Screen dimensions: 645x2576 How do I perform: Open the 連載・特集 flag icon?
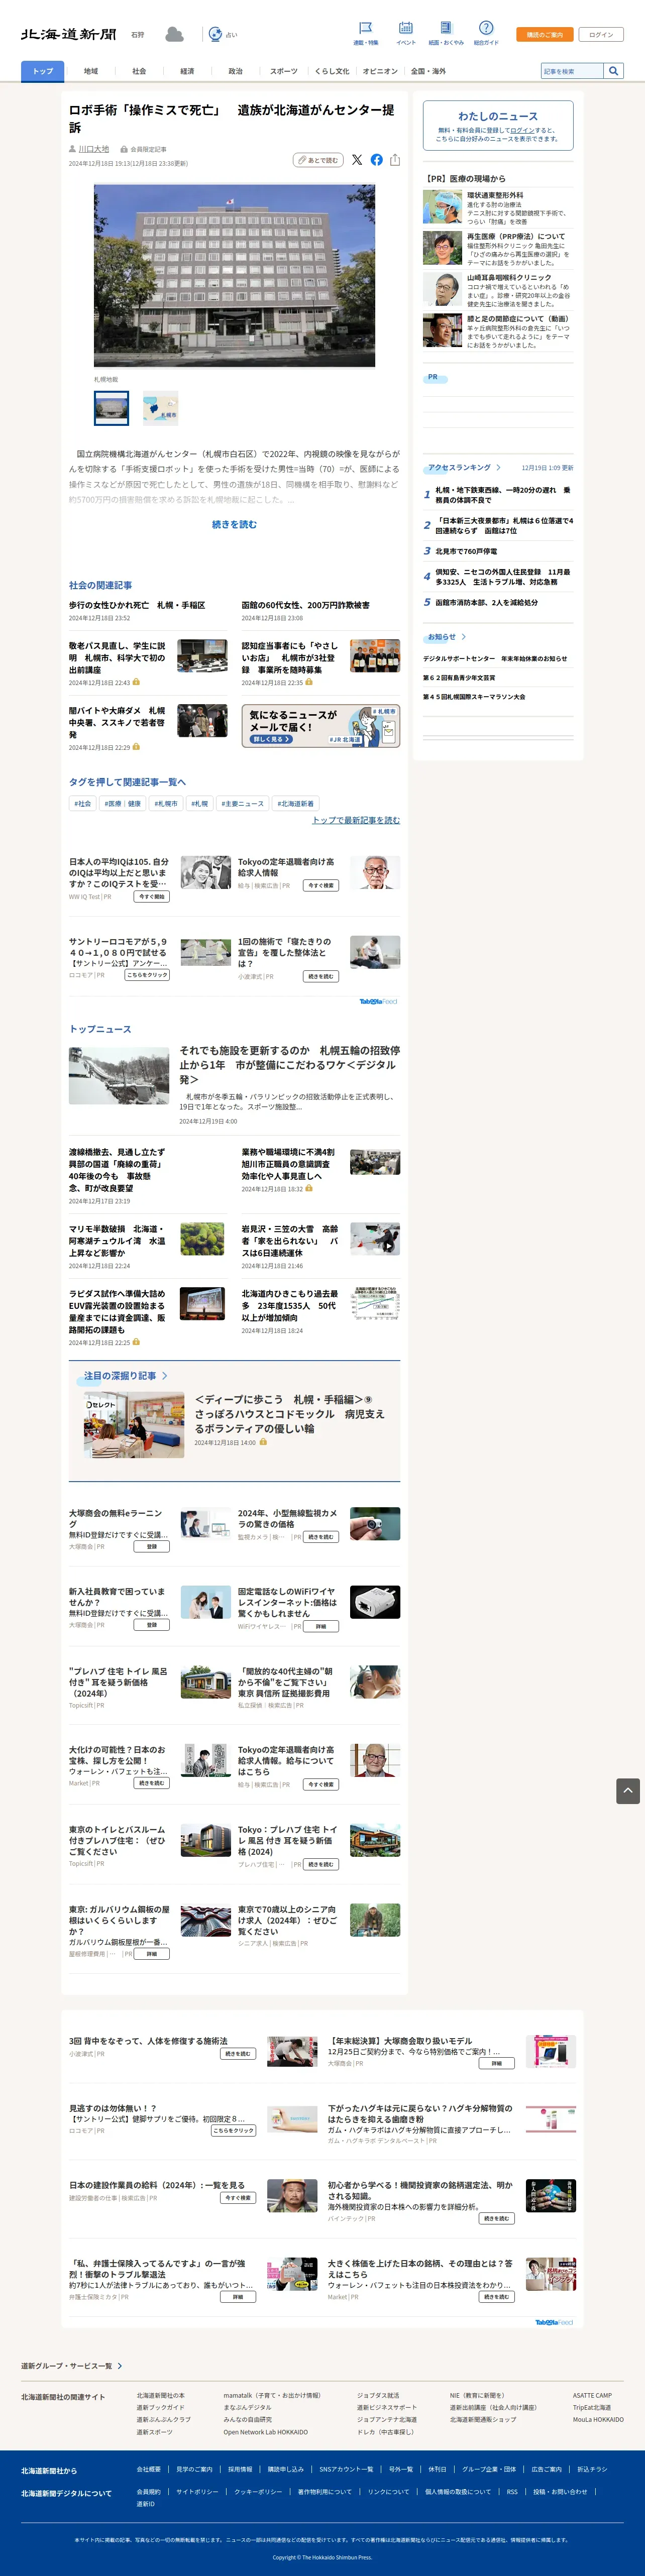click(365, 28)
